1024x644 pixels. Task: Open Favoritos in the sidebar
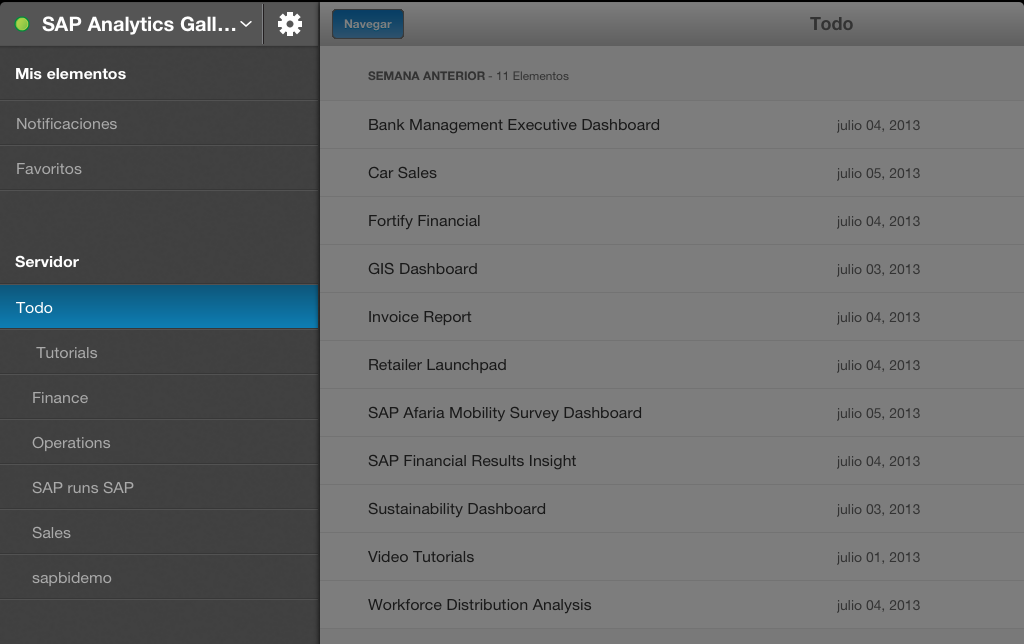(49, 169)
